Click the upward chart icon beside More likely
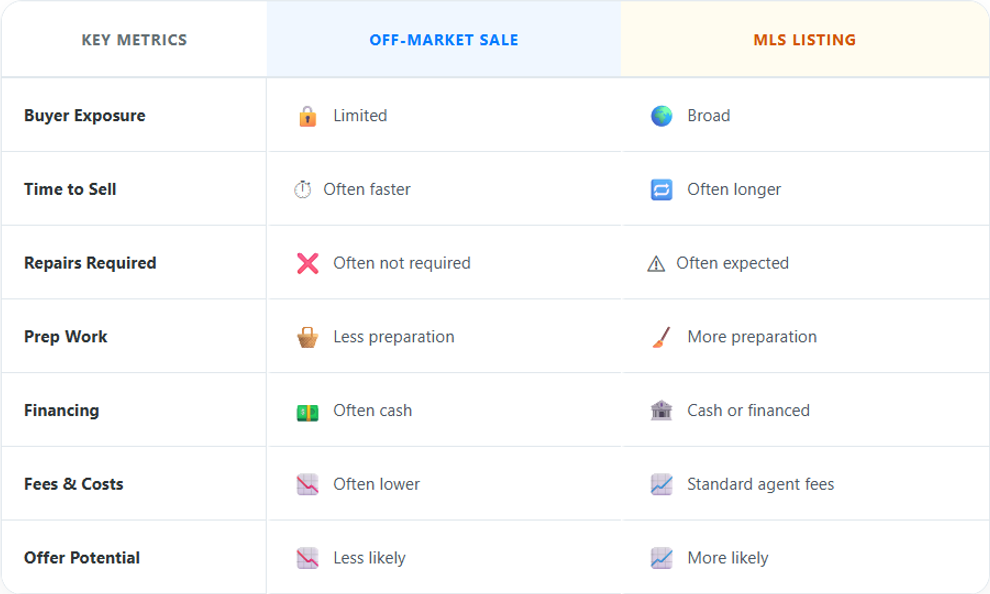990x594 pixels. 661,558
